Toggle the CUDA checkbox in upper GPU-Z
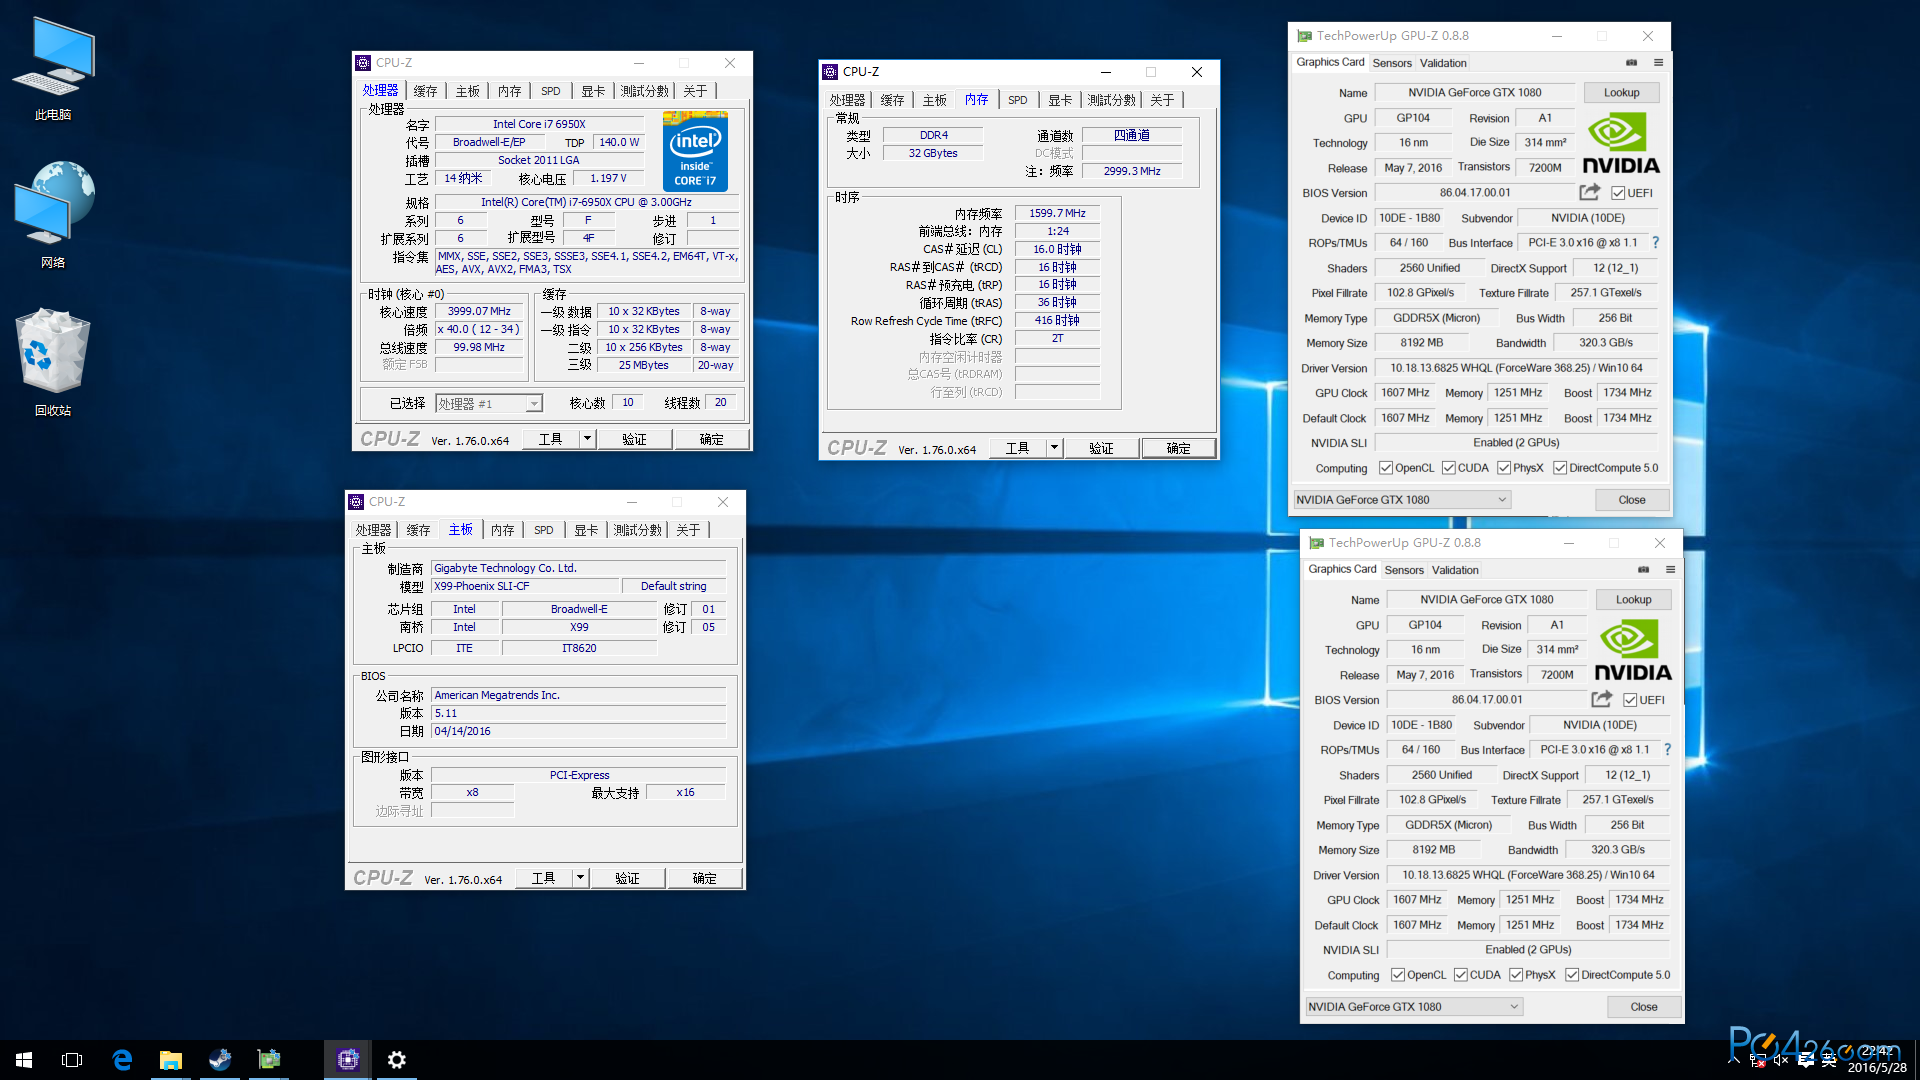Screen dimensions: 1920x1080 pyautogui.click(x=1448, y=468)
